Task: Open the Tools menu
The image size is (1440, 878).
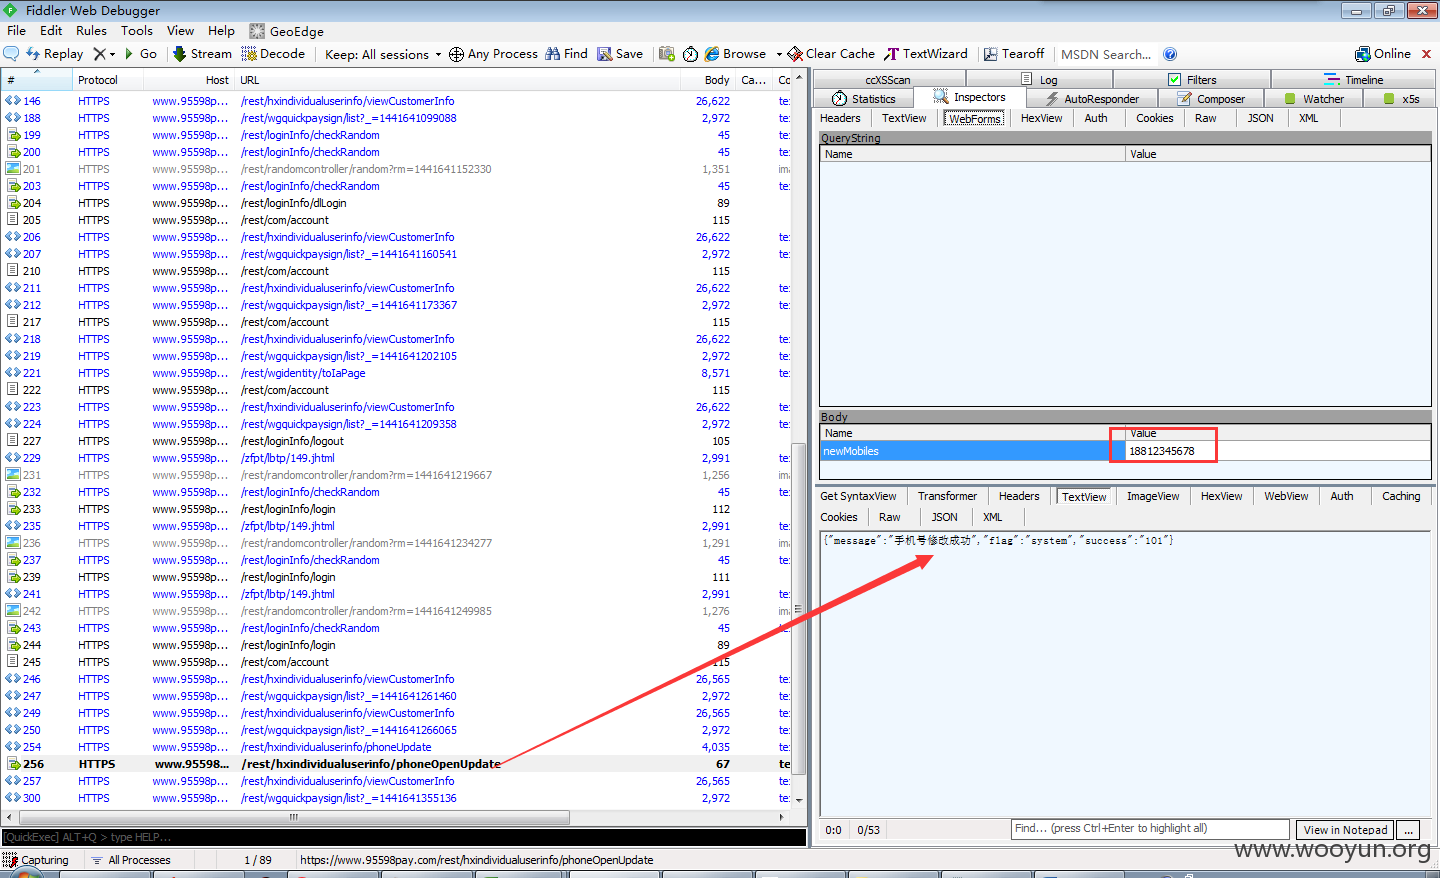Action: coord(137,31)
